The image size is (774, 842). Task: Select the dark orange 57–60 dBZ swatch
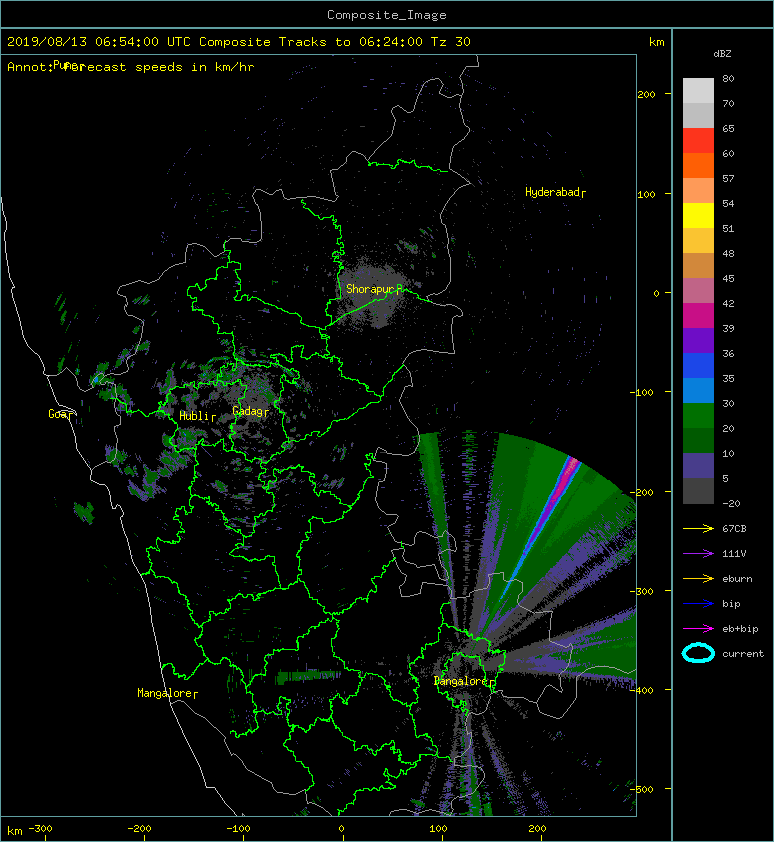tap(698, 165)
